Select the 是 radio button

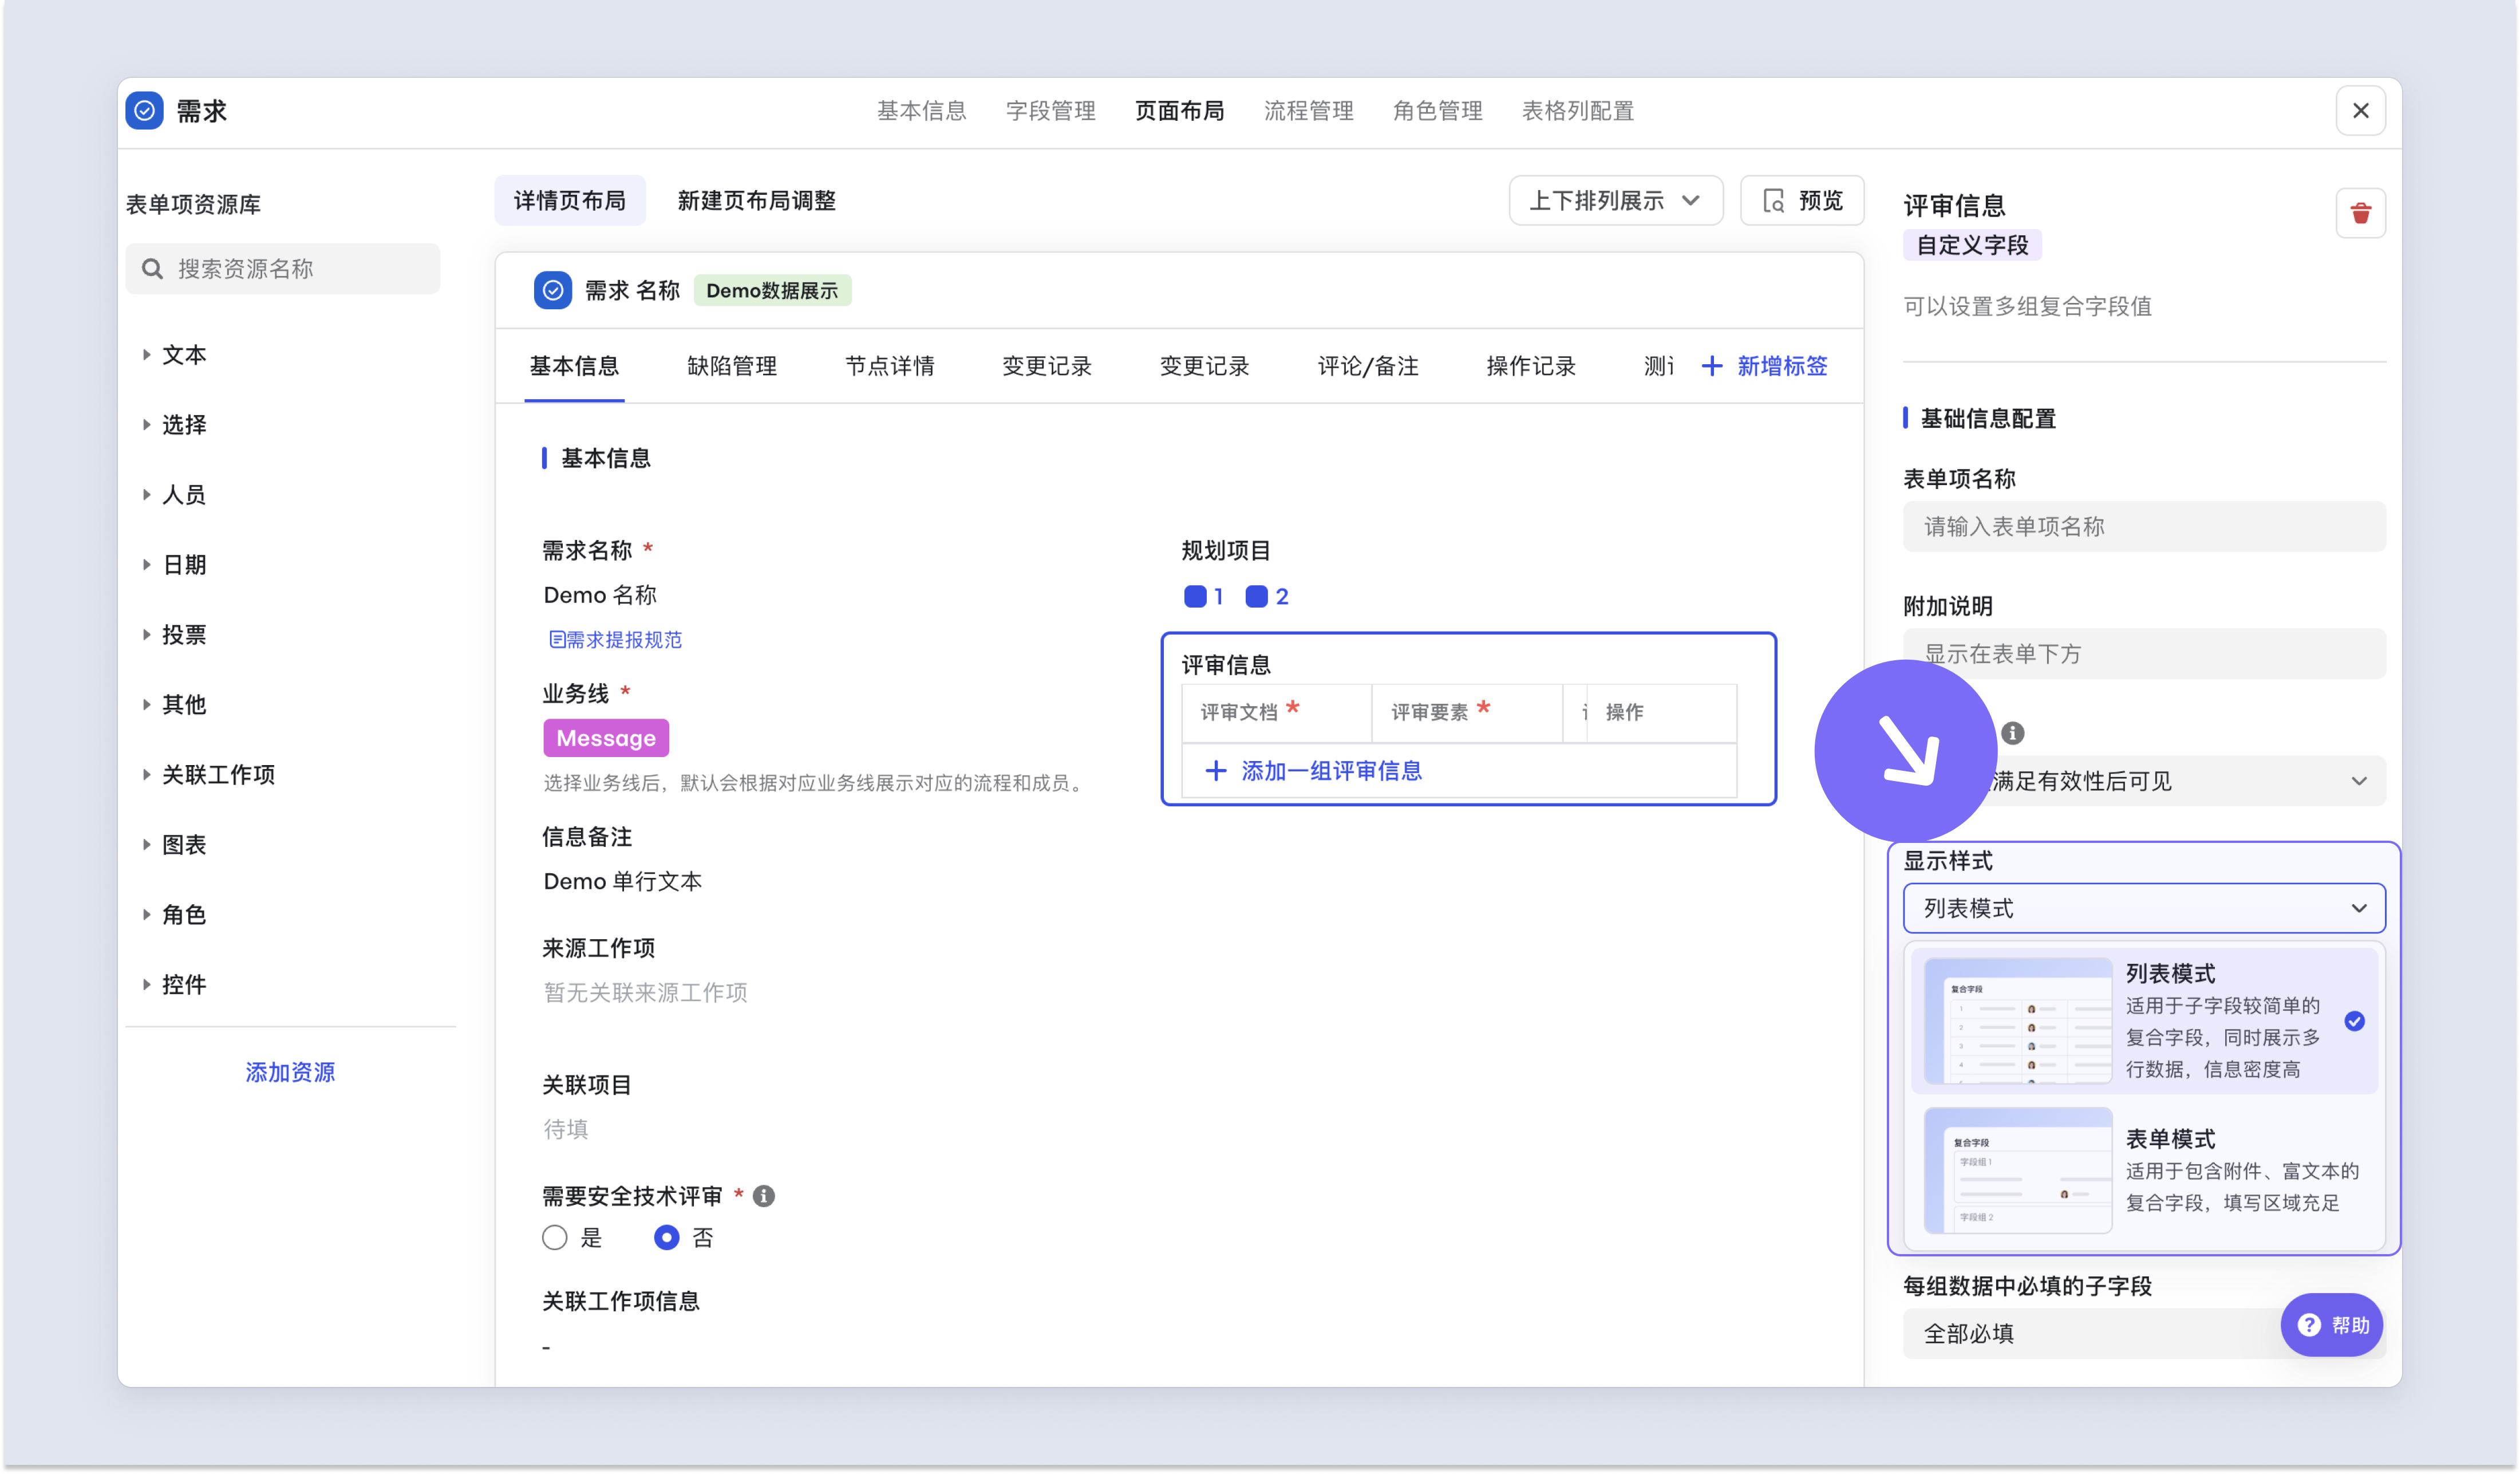555,1238
